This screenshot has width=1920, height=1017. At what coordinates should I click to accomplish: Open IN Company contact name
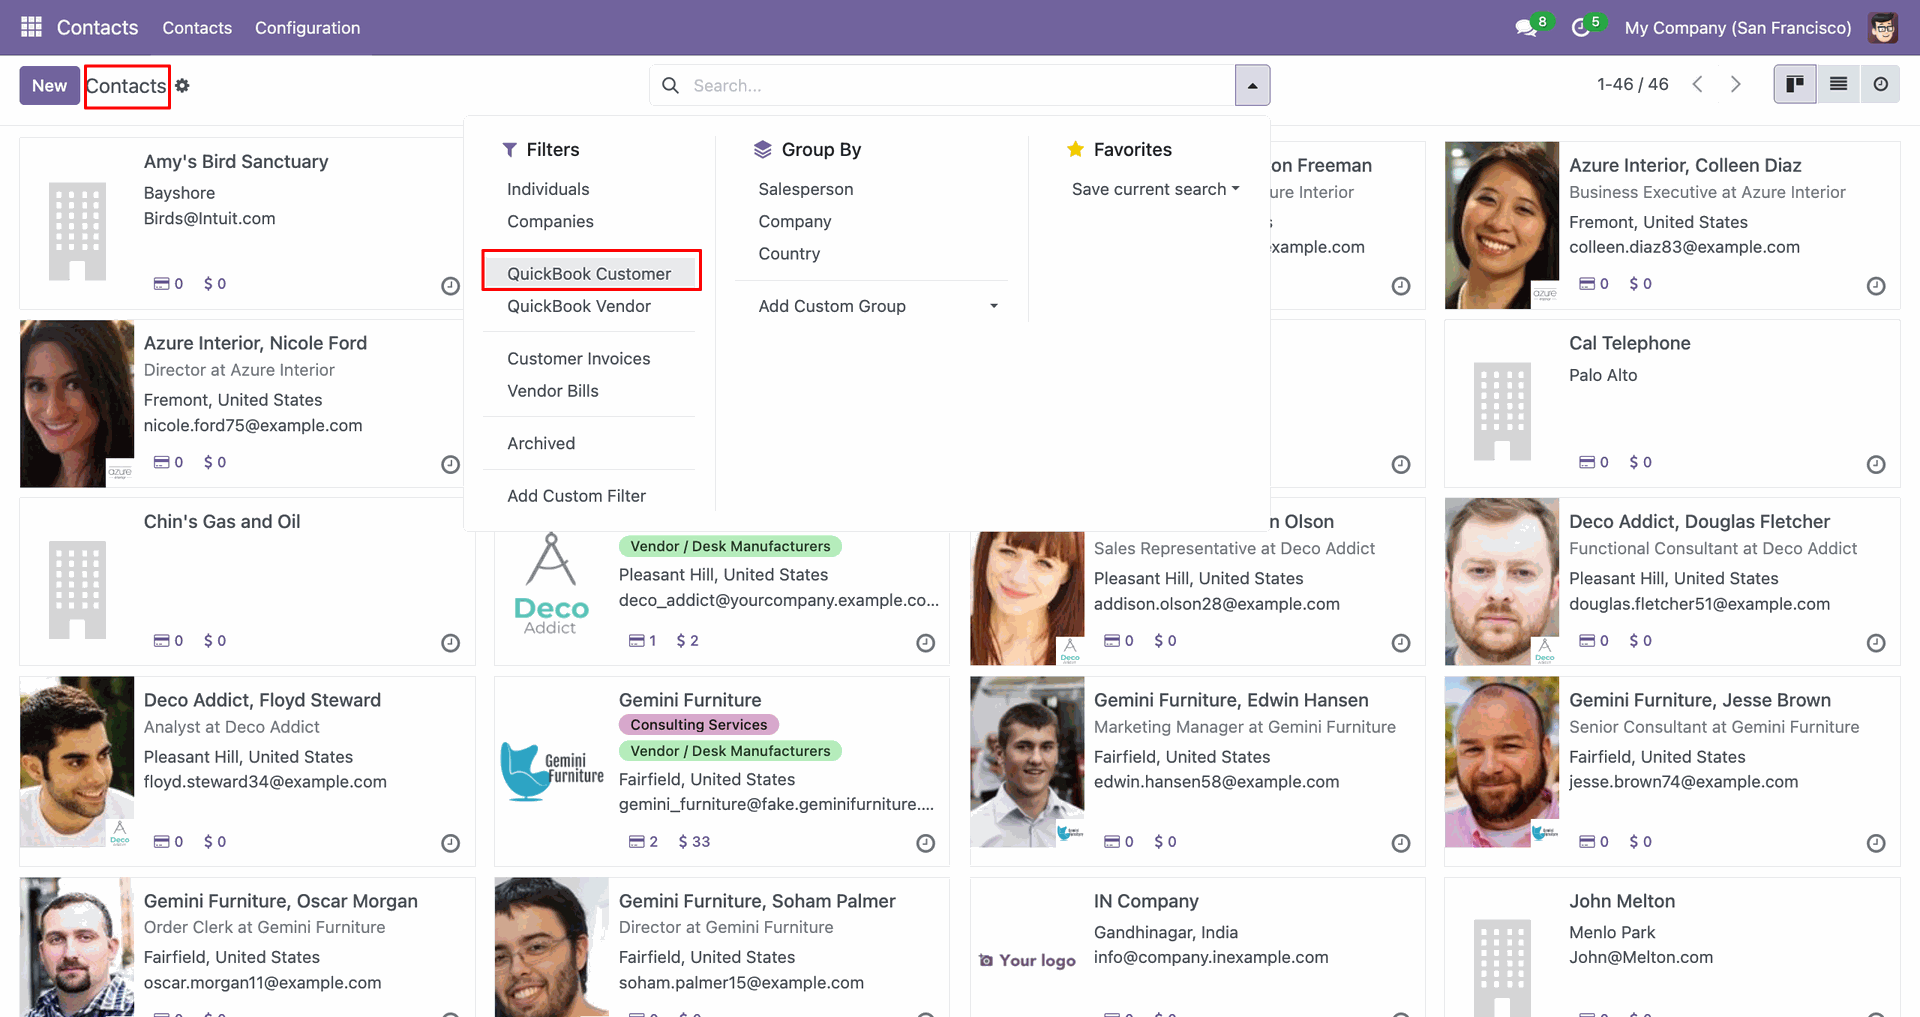coord(1146,901)
